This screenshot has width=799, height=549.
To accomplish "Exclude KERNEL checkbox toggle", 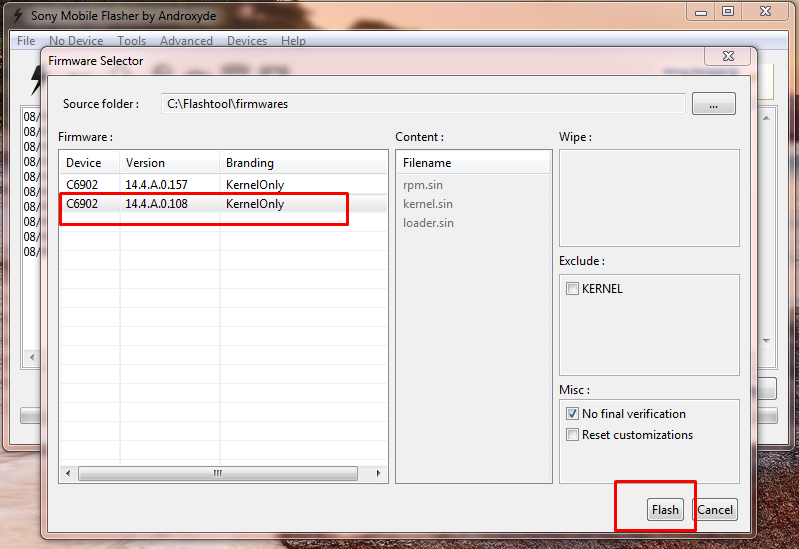I will [572, 289].
